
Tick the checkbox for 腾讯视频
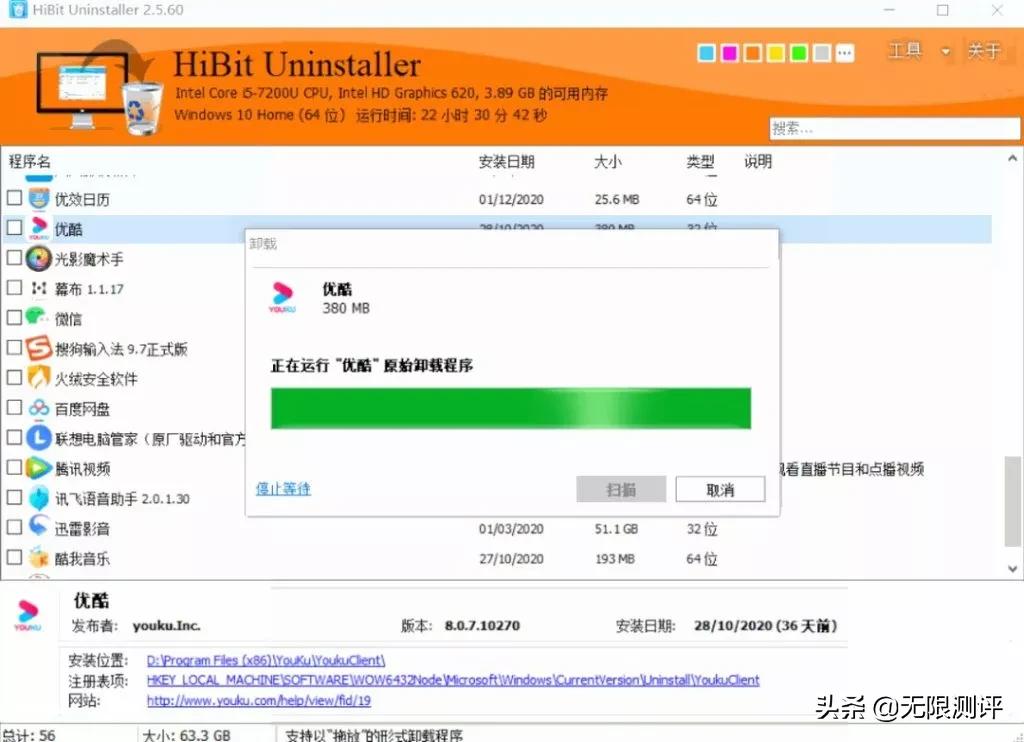pyautogui.click(x=14, y=467)
